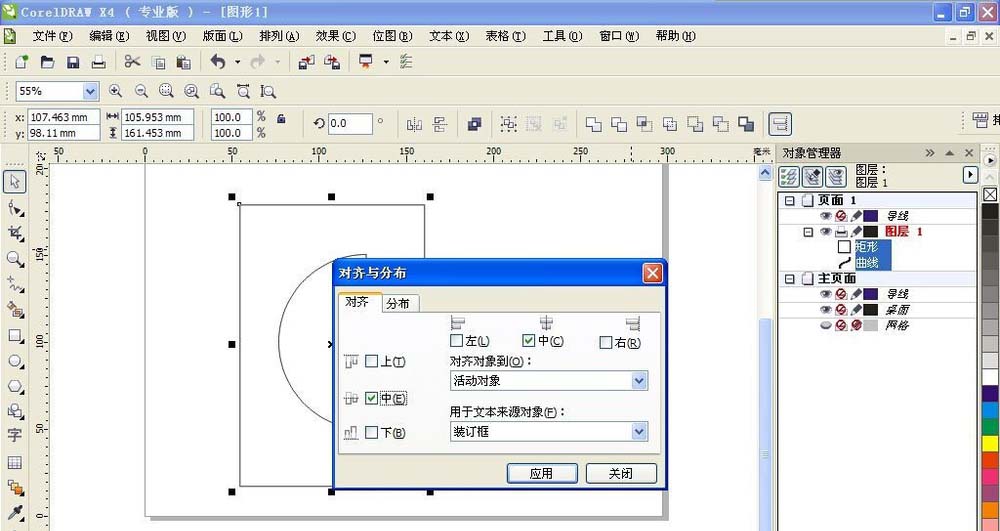The image size is (1000, 531).
Task: Select the Text tool (字)
Action: pos(15,436)
